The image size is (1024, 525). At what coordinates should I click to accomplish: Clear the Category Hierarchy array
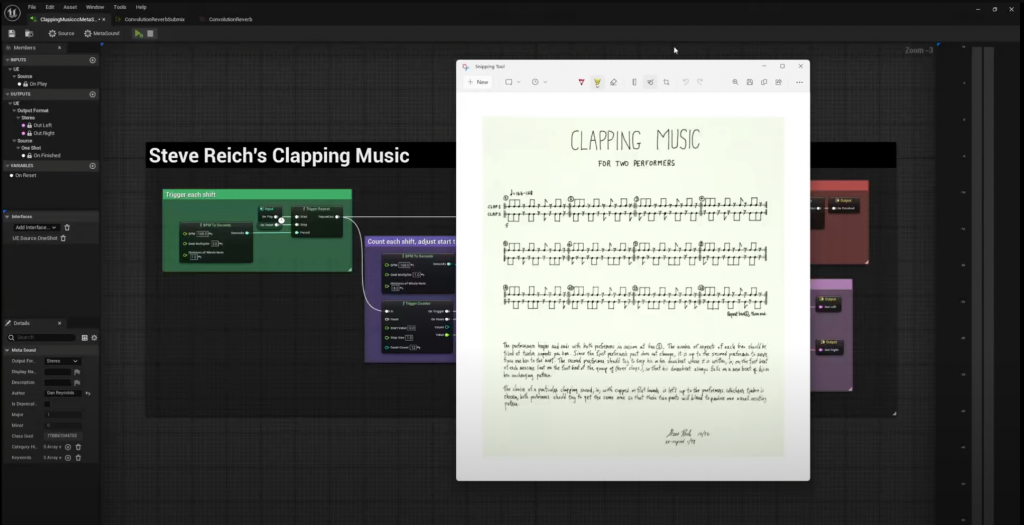pos(78,447)
